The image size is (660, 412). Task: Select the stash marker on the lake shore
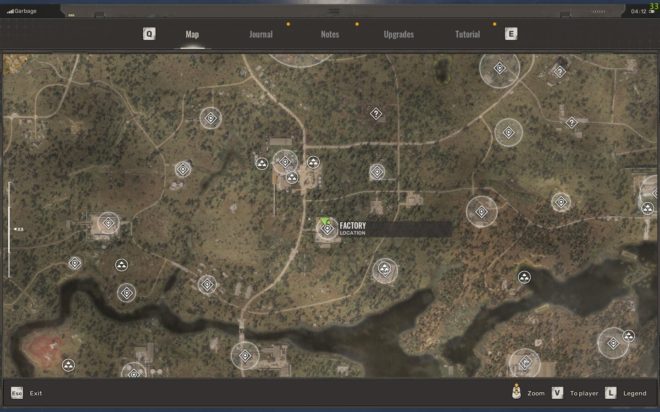coord(524,277)
